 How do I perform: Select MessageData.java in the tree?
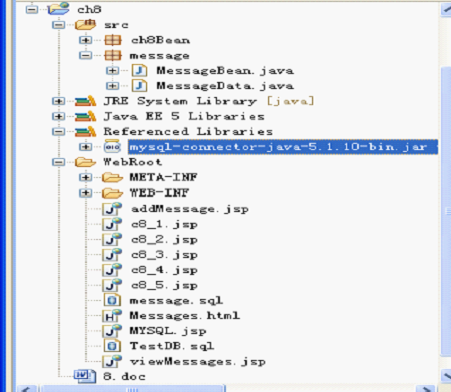tap(225, 86)
